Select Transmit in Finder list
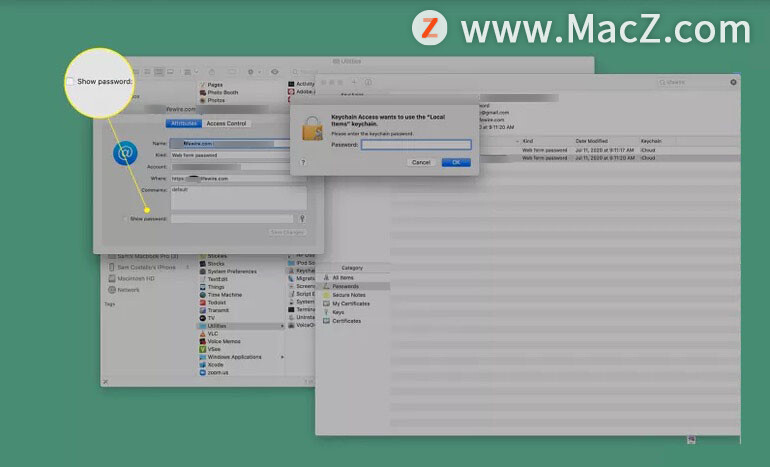 point(218,310)
